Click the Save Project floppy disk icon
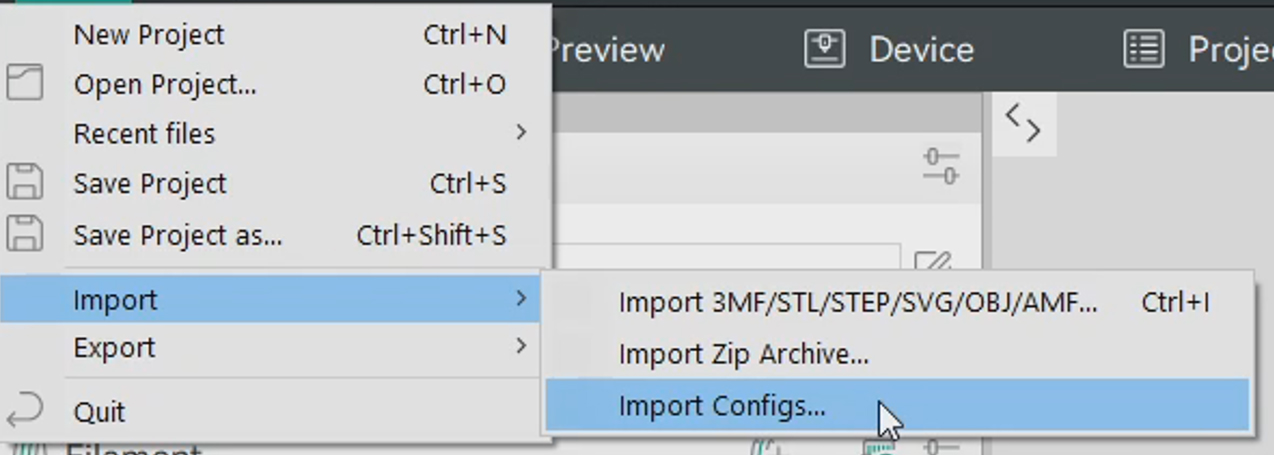 click(25, 183)
